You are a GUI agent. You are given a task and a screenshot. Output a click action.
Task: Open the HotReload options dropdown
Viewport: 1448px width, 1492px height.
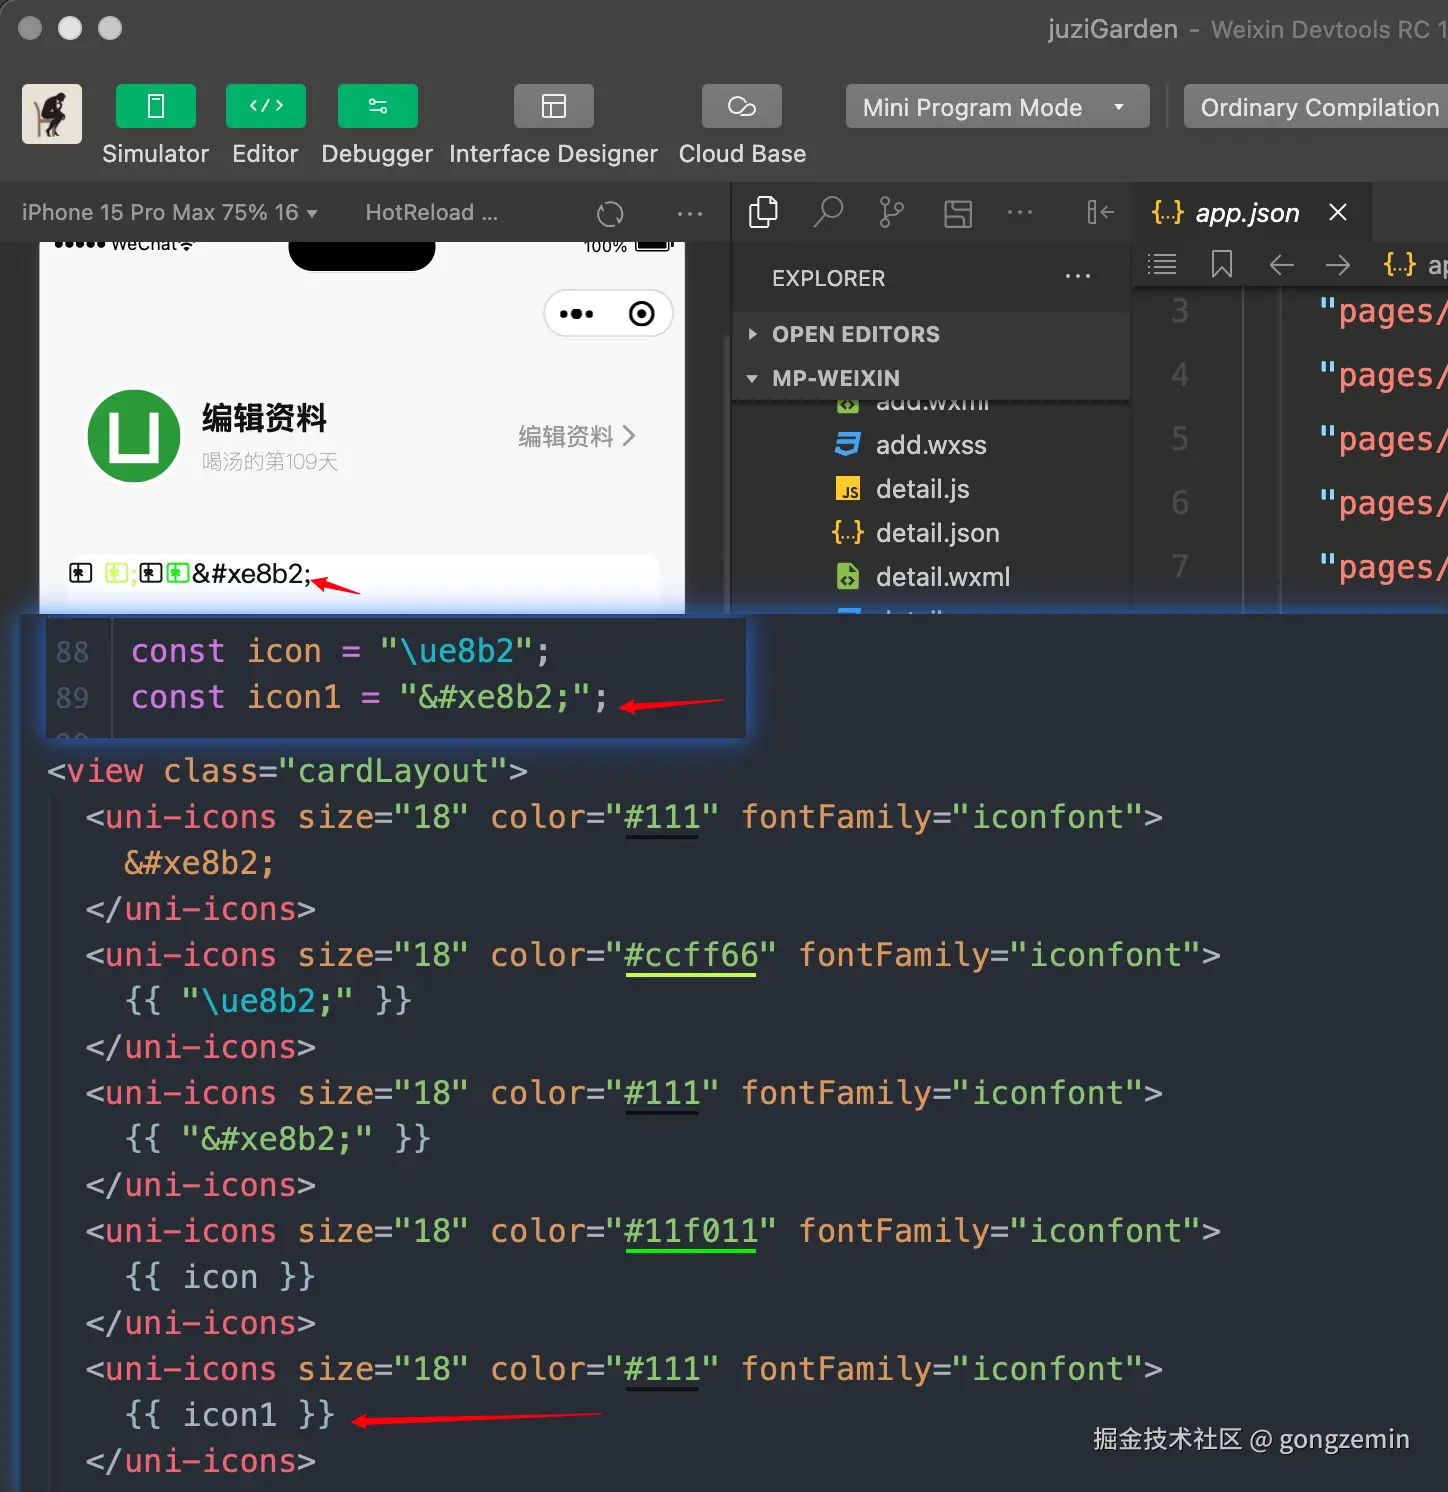coord(431,212)
